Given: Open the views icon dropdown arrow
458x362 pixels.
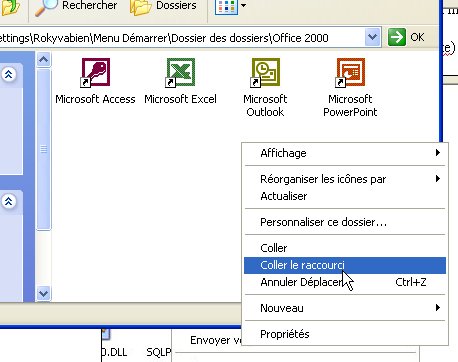Looking at the screenshot, I should [x=244, y=5].
